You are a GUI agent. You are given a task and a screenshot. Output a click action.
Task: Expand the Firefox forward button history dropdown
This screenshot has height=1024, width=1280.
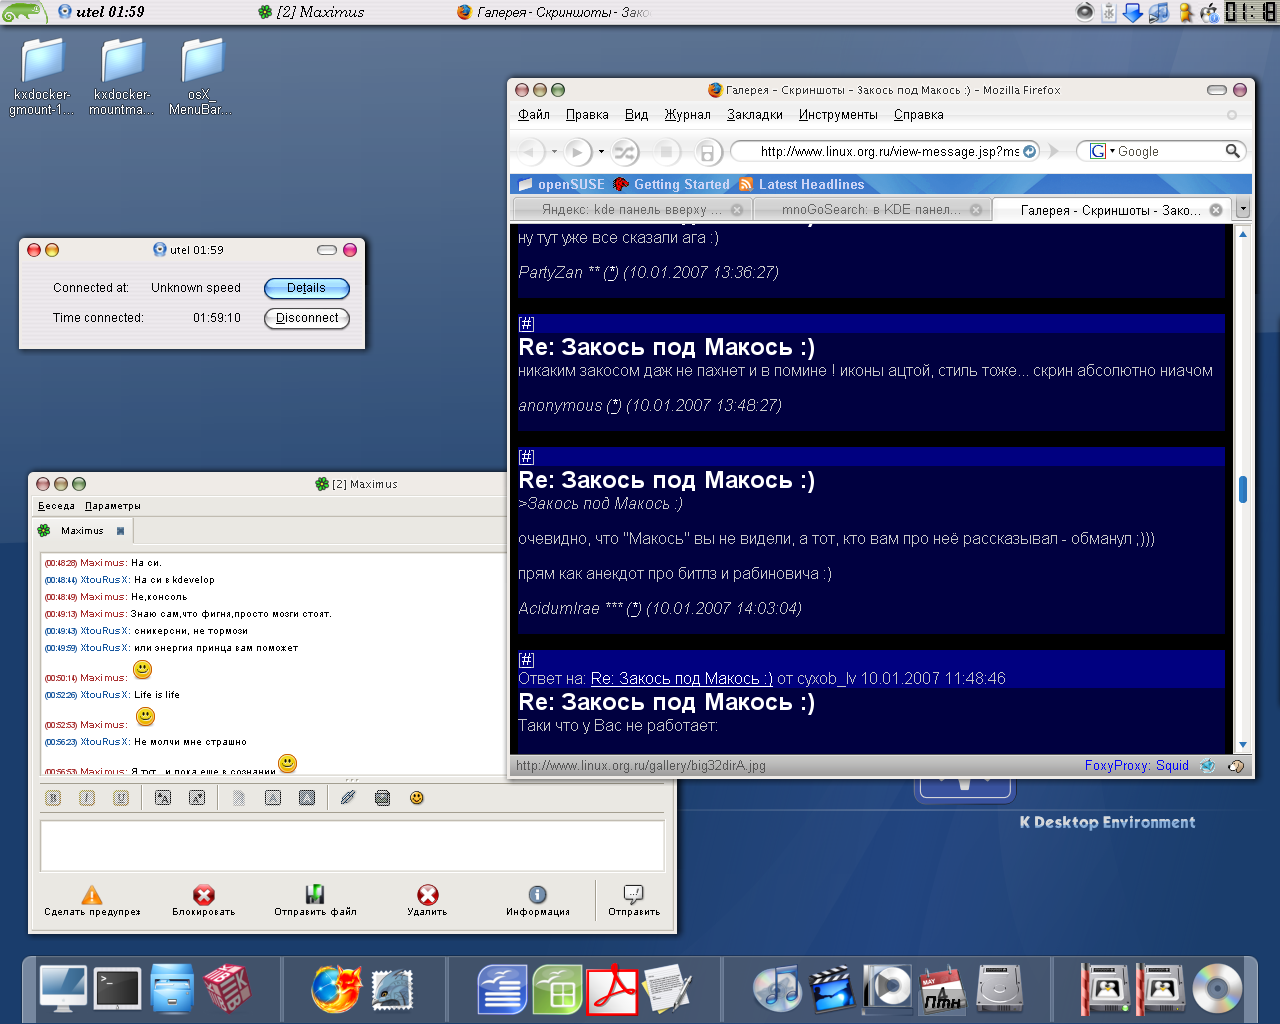[601, 152]
